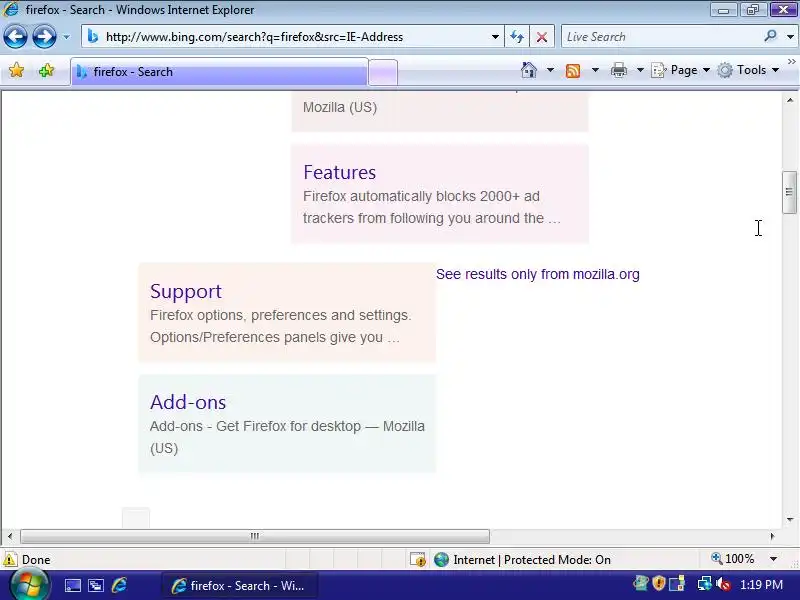Stop loading with the red X button

tap(542, 37)
